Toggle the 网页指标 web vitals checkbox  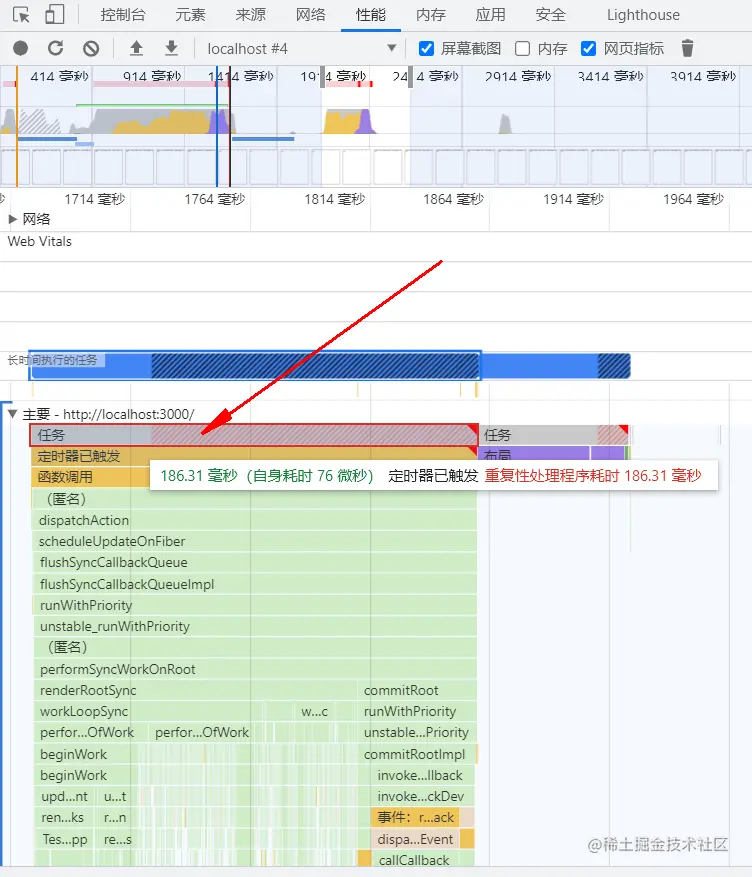coord(588,49)
